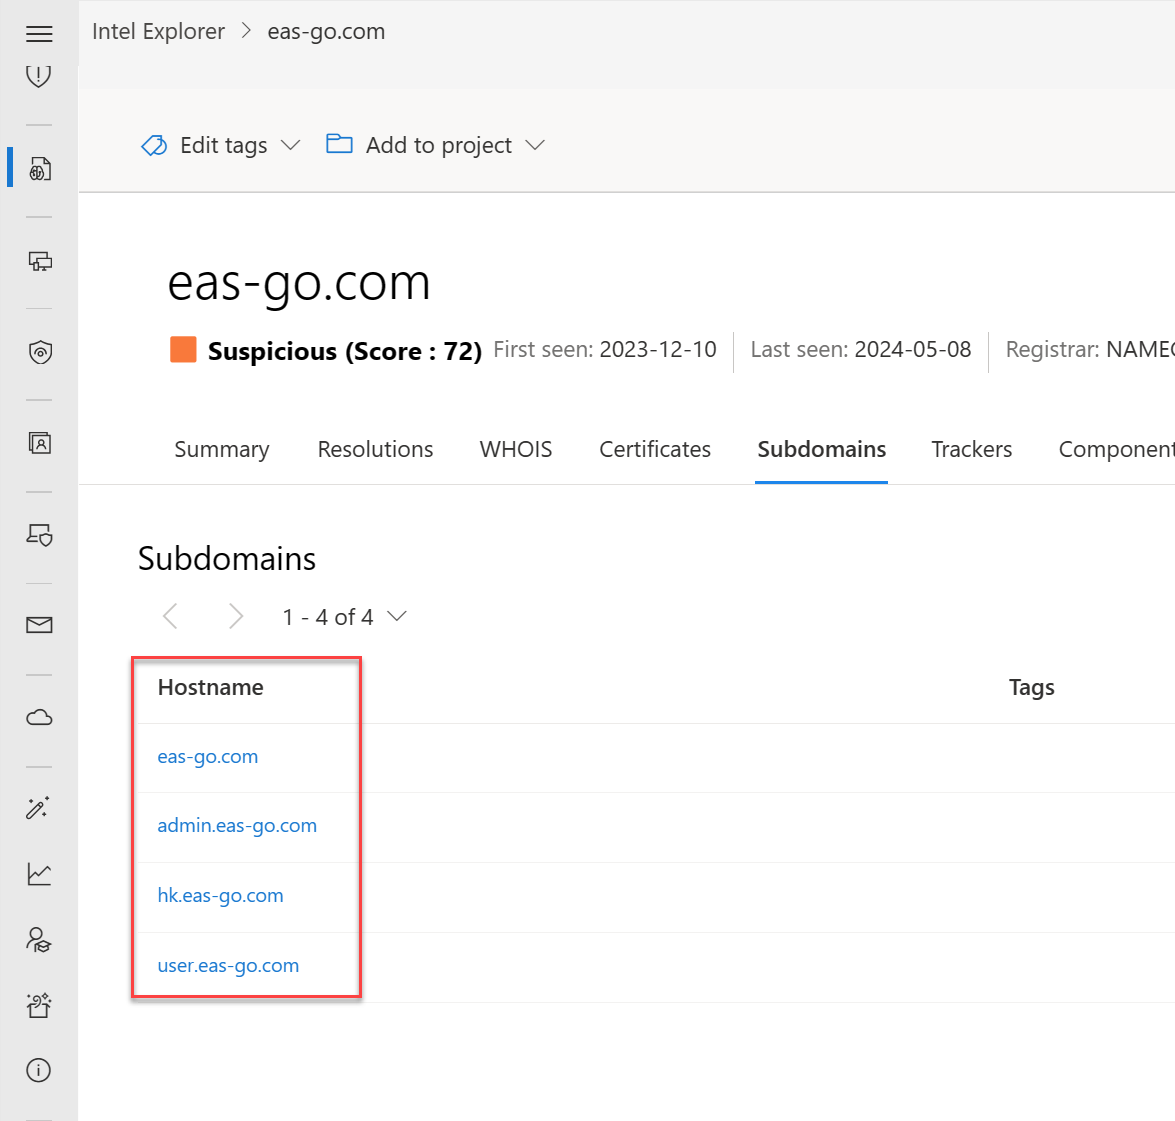Open the information circle sidebar icon
The image size is (1175, 1121).
coord(39,1070)
